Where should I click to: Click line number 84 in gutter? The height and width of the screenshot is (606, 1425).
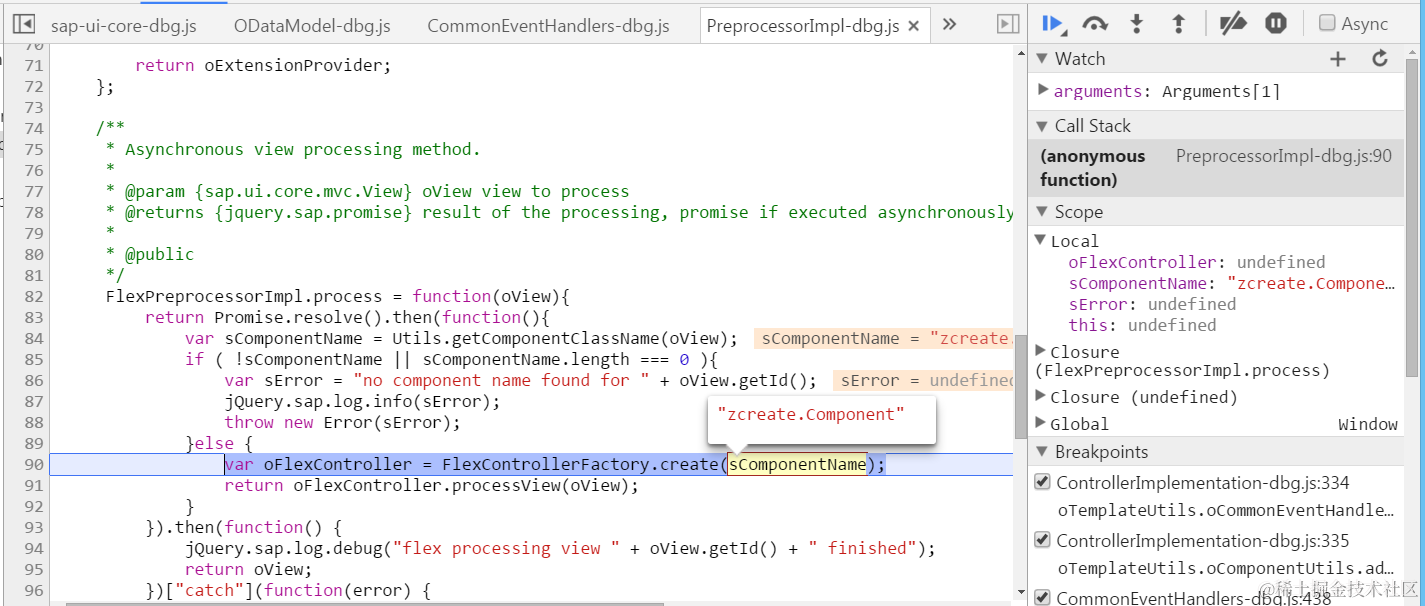[x=33, y=338]
